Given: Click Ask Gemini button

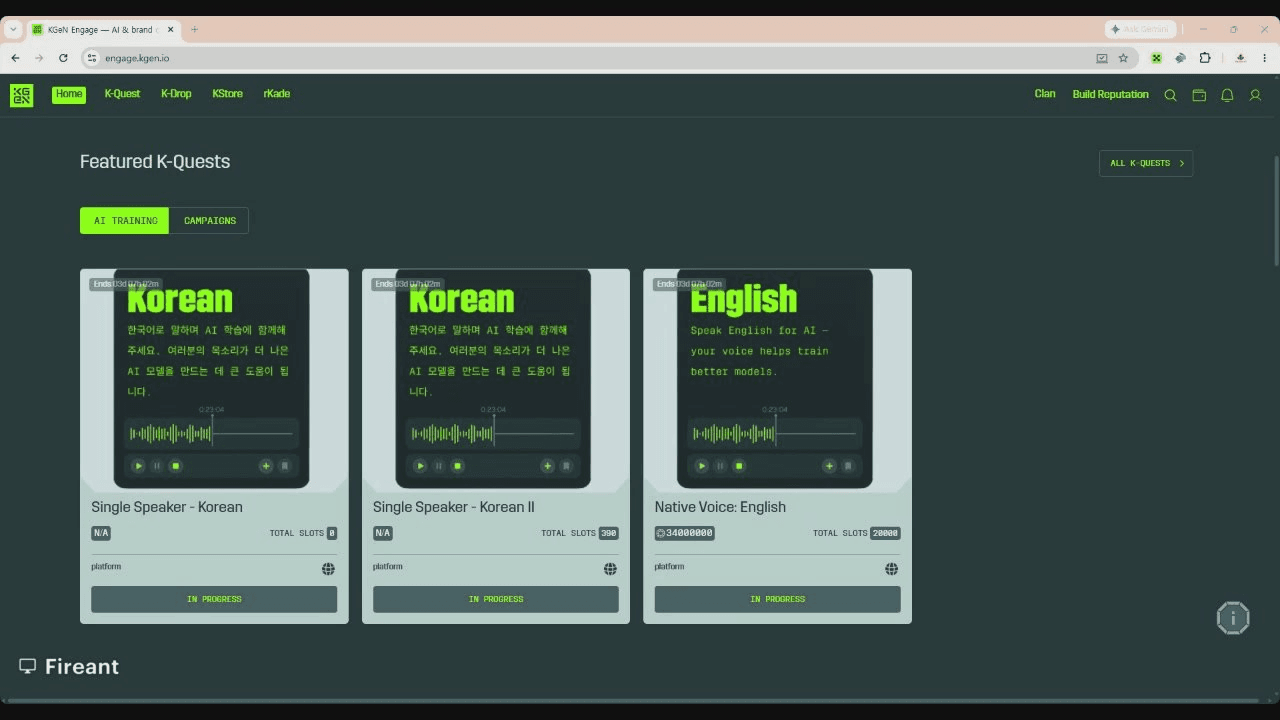Looking at the screenshot, I should click(1141, 29).
